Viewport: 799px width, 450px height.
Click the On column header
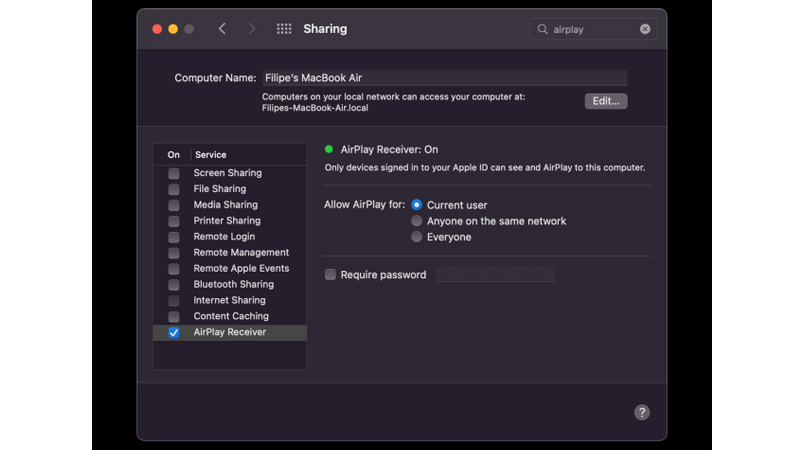point(173,154)
